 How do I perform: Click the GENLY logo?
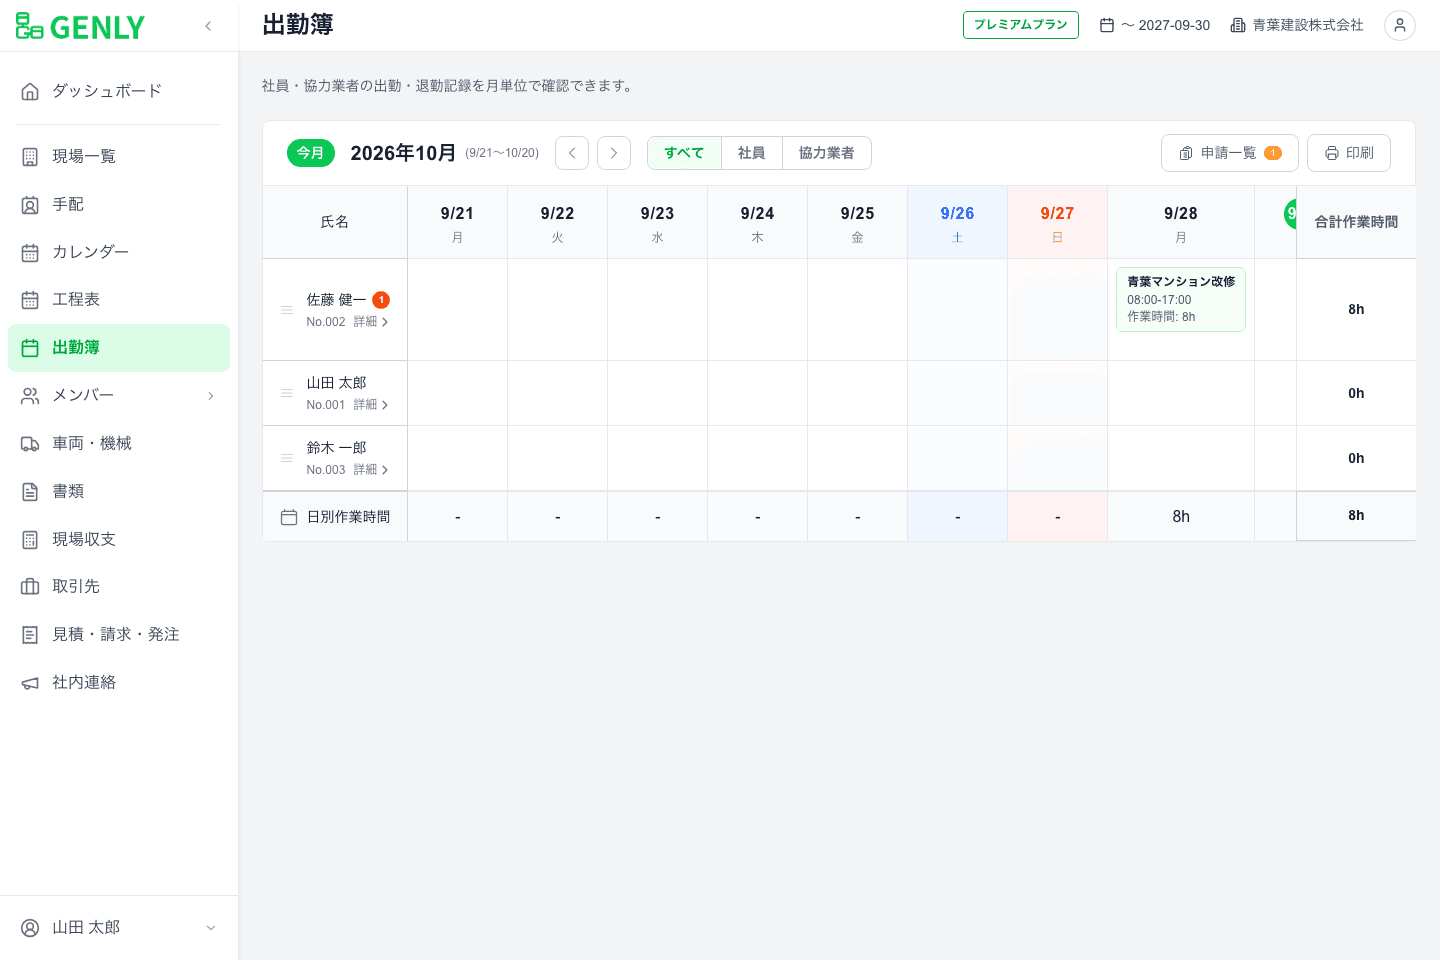click(80, 27)
